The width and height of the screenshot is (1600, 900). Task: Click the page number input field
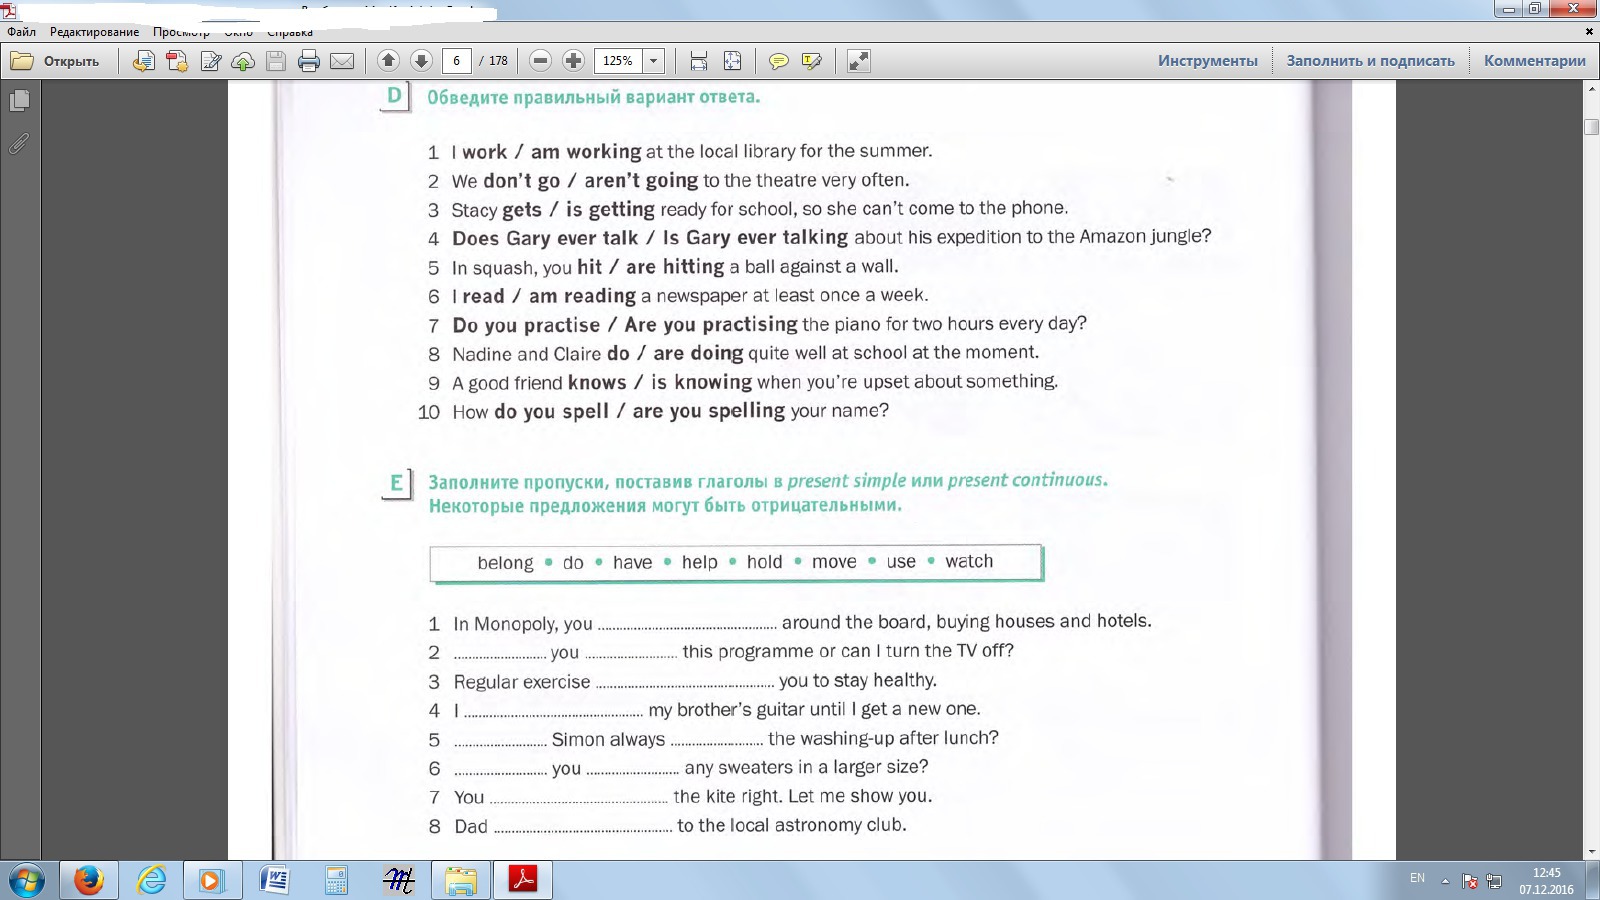pyautogui.click(x=455, y=60)
